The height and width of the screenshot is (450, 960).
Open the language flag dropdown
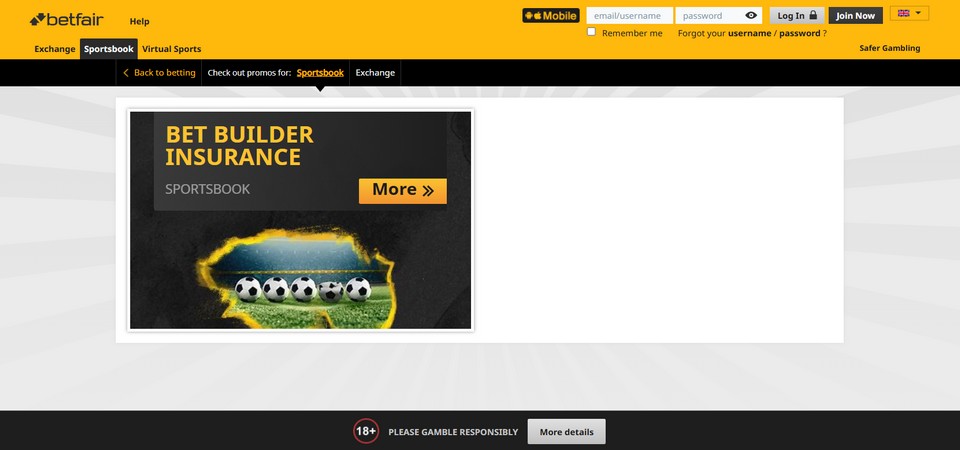[x=909, y=13]
